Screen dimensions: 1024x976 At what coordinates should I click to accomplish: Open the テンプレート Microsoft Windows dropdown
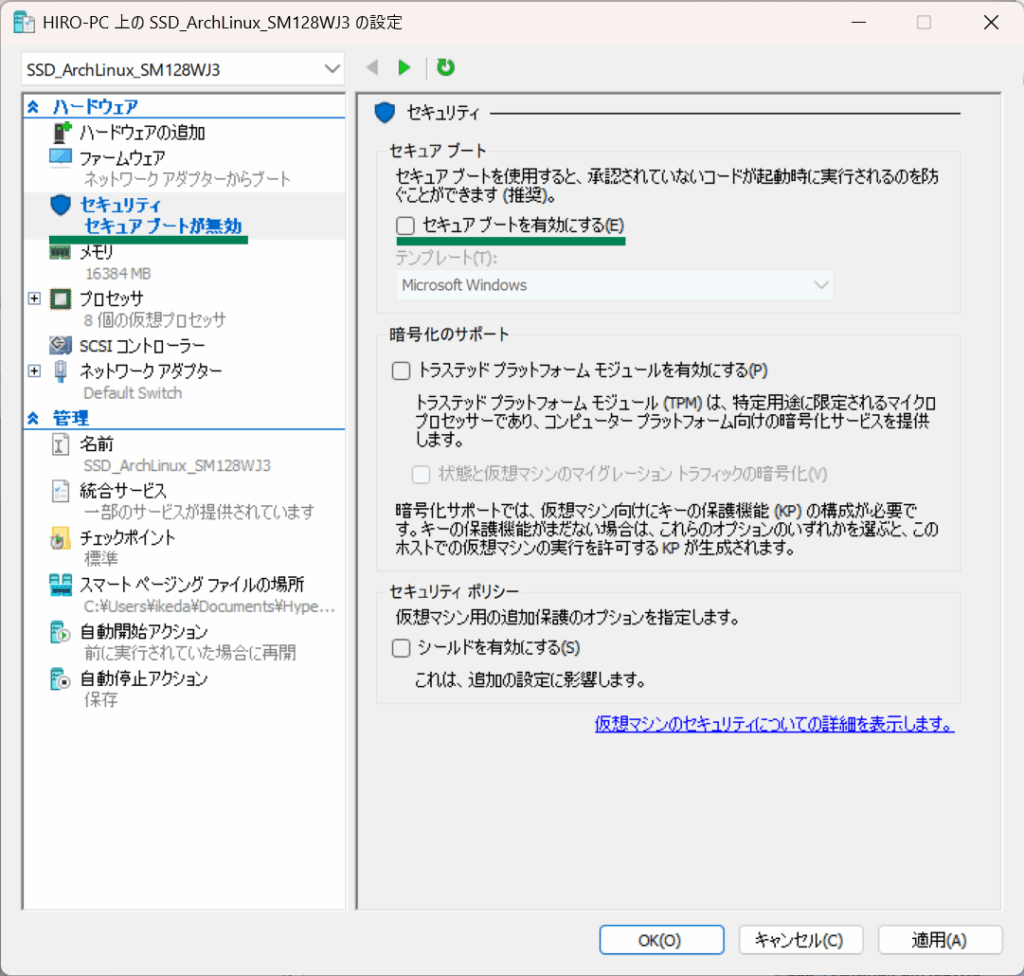(615, 285)
